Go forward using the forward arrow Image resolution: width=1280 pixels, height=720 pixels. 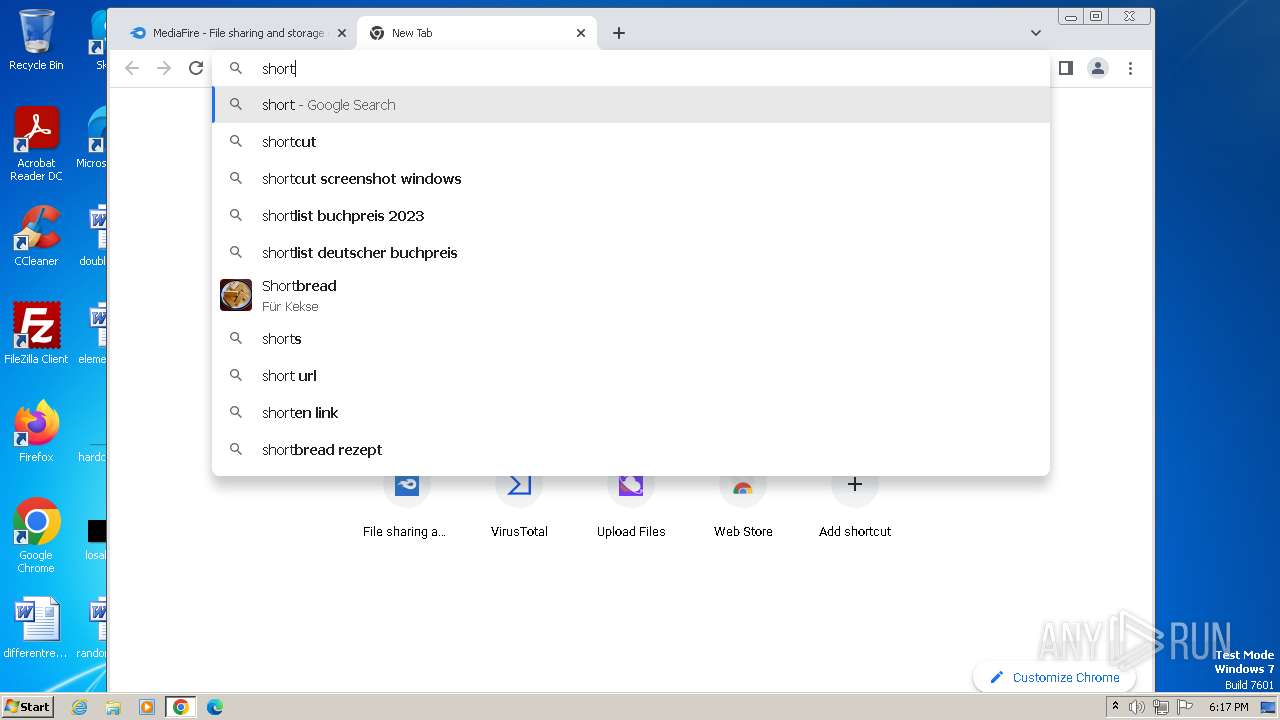click(x=164, y=68)
